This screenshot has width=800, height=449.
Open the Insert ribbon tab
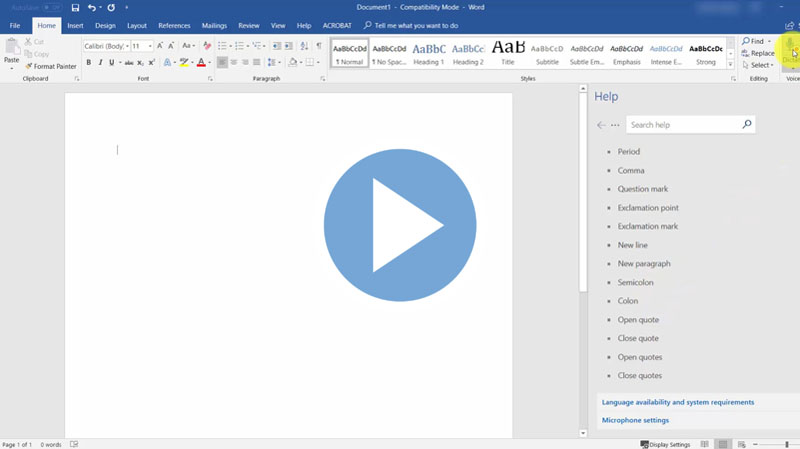click(75, 25)
